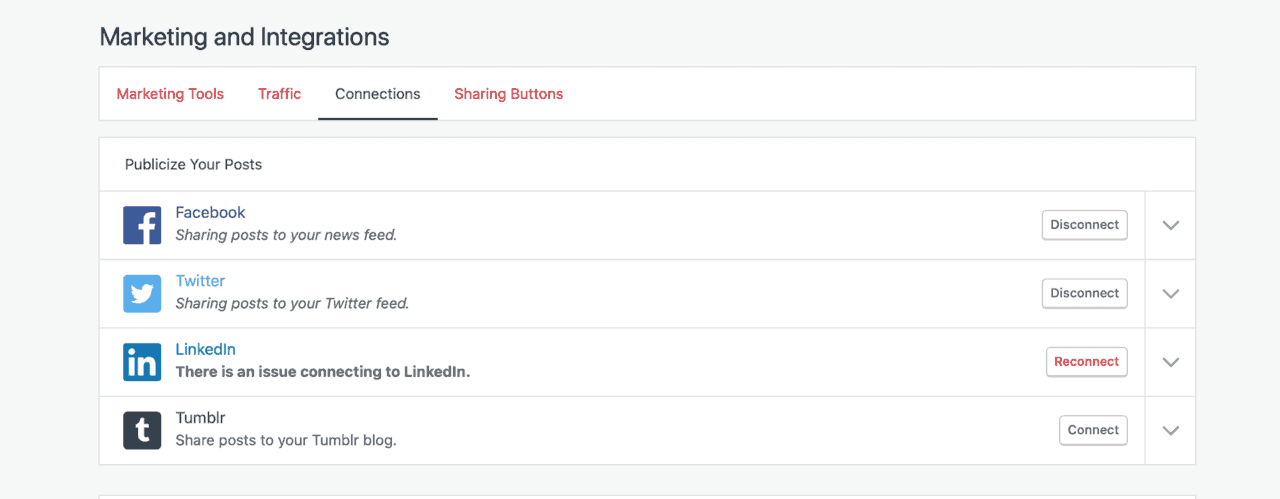Expand the Facebook connection details chevron
Screen dimensions: 1280x499
coord(1171,225)
